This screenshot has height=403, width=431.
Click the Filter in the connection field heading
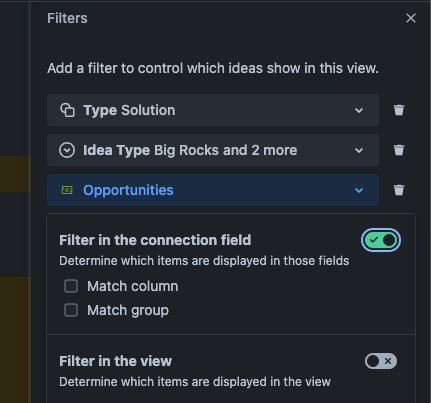(x=155, y=240)
